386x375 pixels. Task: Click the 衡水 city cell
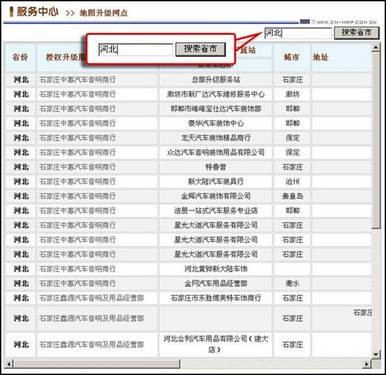pos(292,283)
